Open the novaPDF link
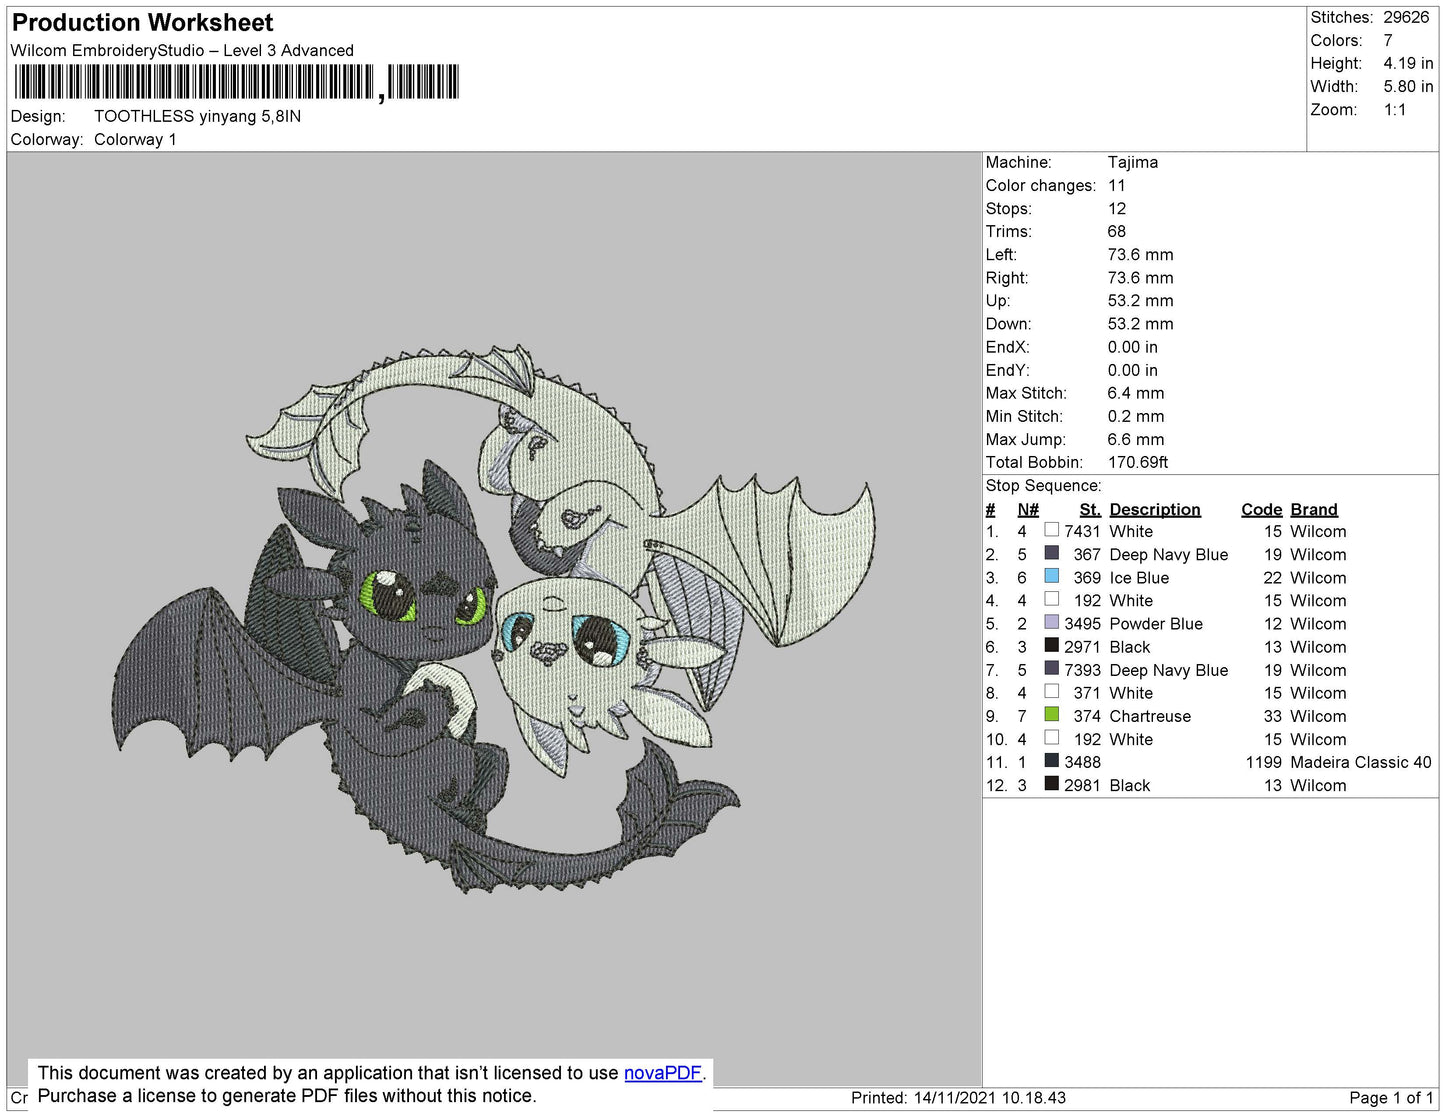The image size is (1445, 1117). click(662, 1073)
